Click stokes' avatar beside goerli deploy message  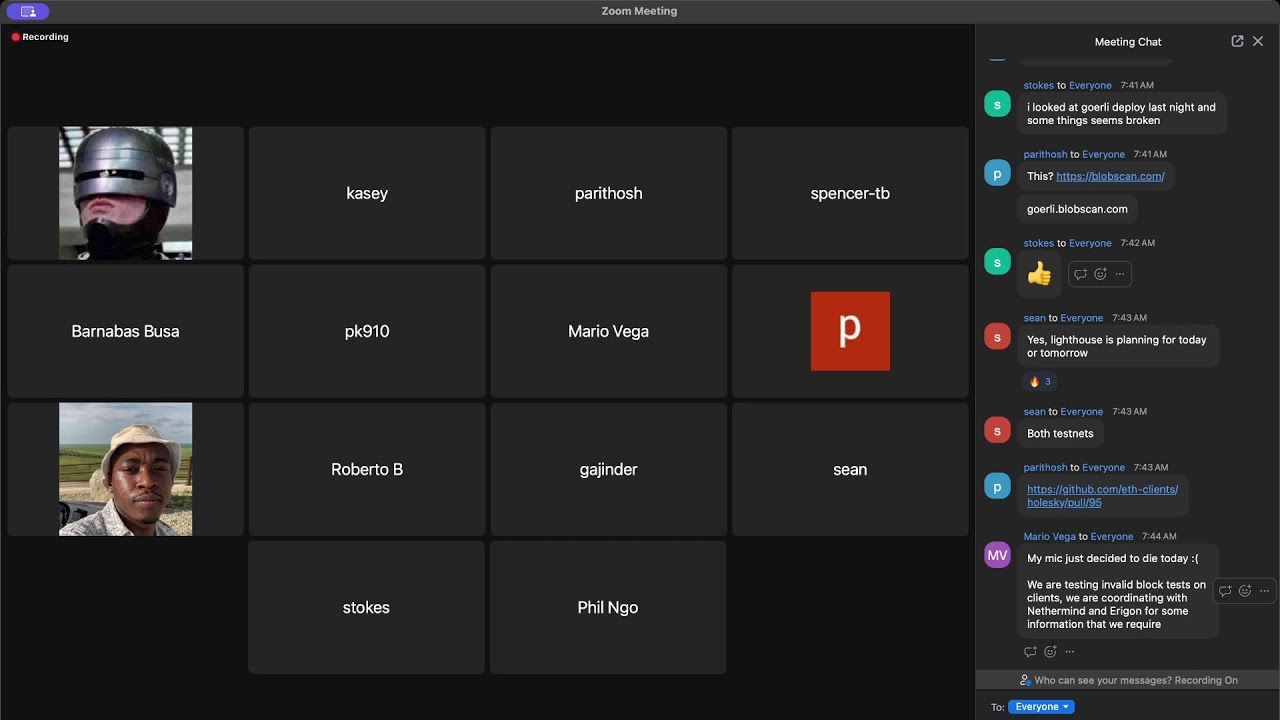tap(997, 104)
